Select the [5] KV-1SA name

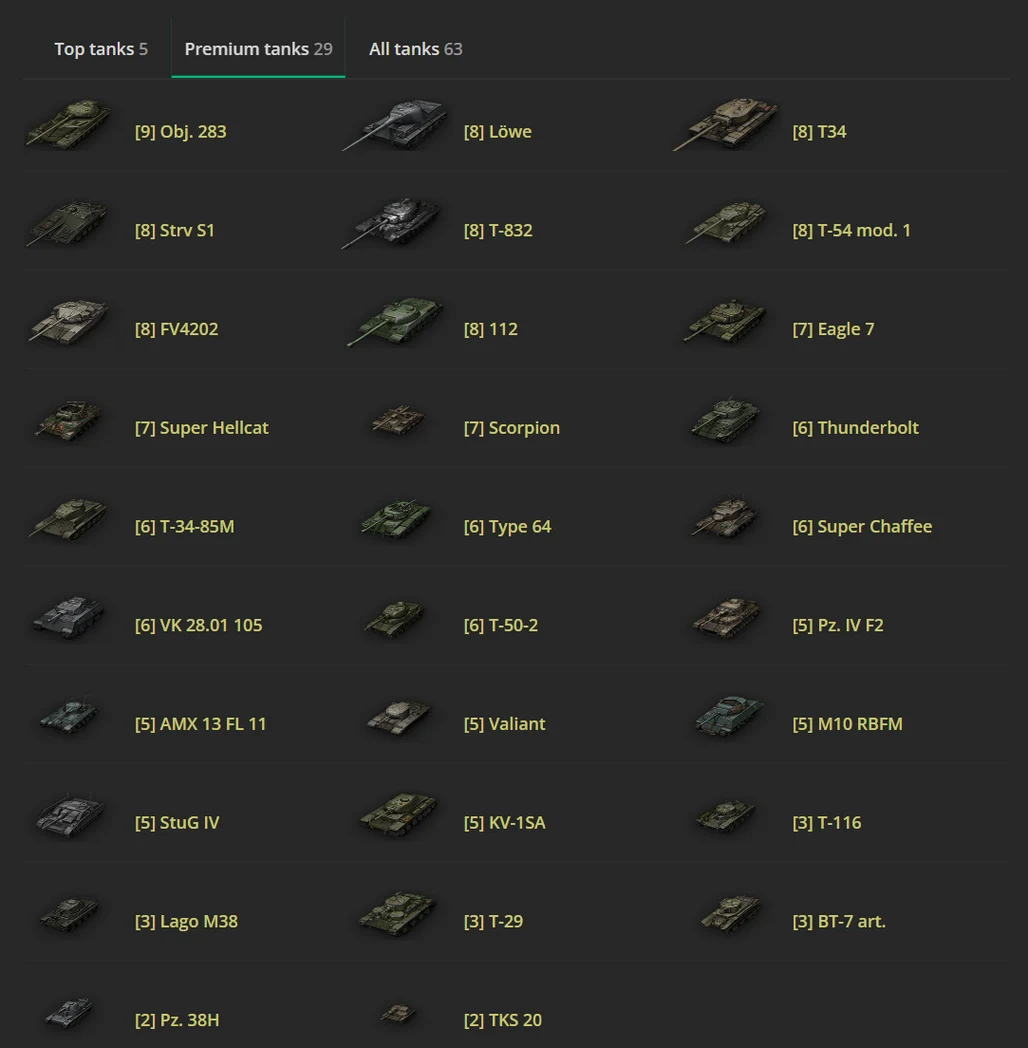click(505, 823)
